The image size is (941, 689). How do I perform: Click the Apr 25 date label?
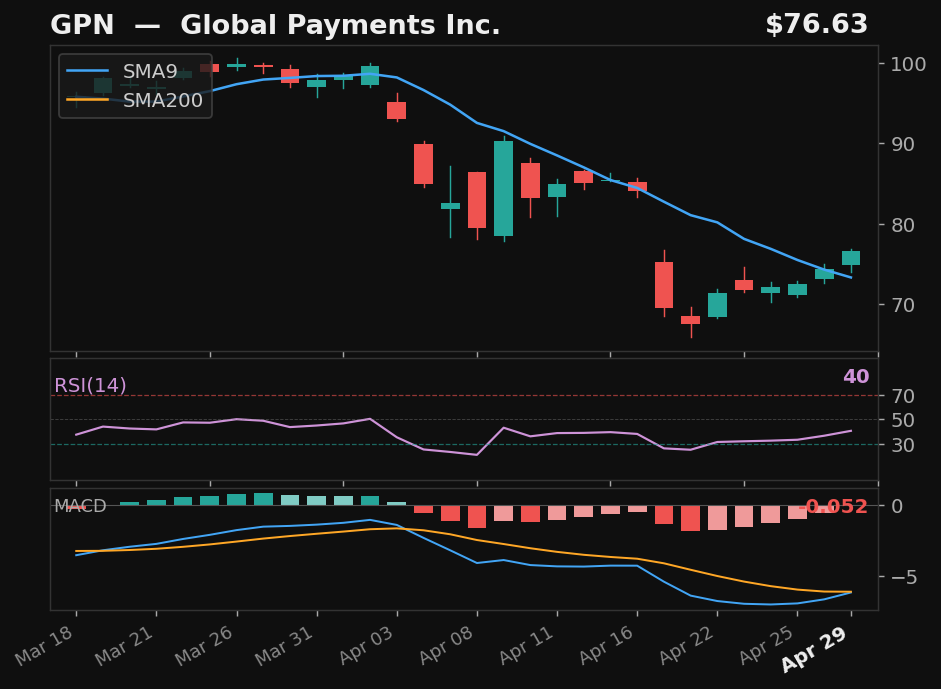(x=766, y=645)
